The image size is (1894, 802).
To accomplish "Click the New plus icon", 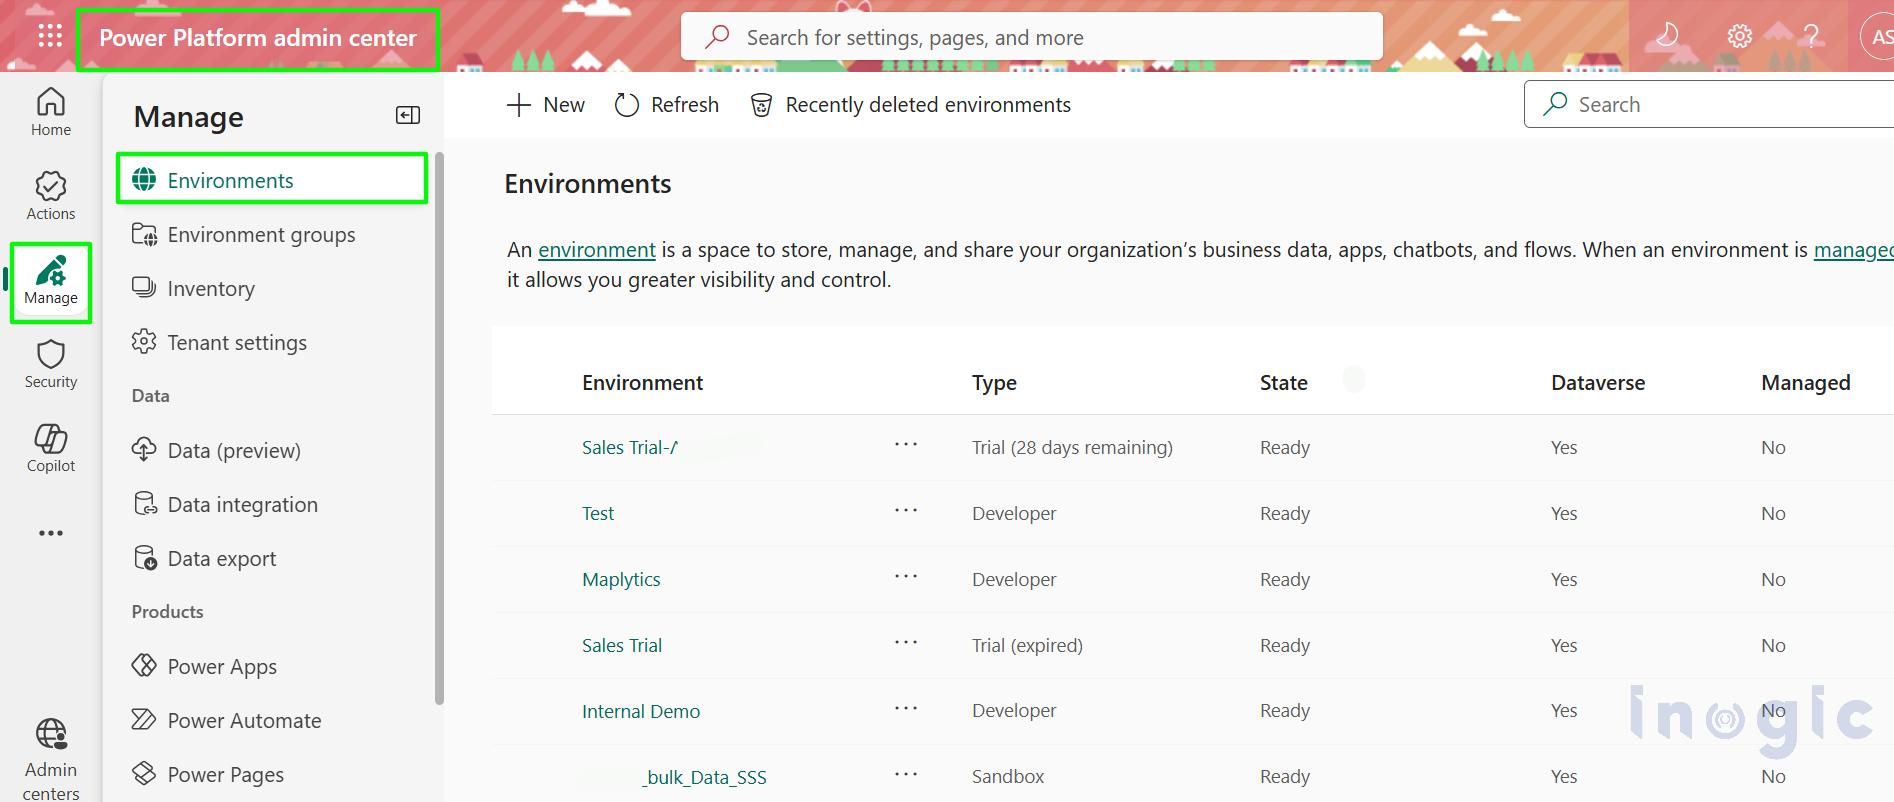I will [518, 105].
